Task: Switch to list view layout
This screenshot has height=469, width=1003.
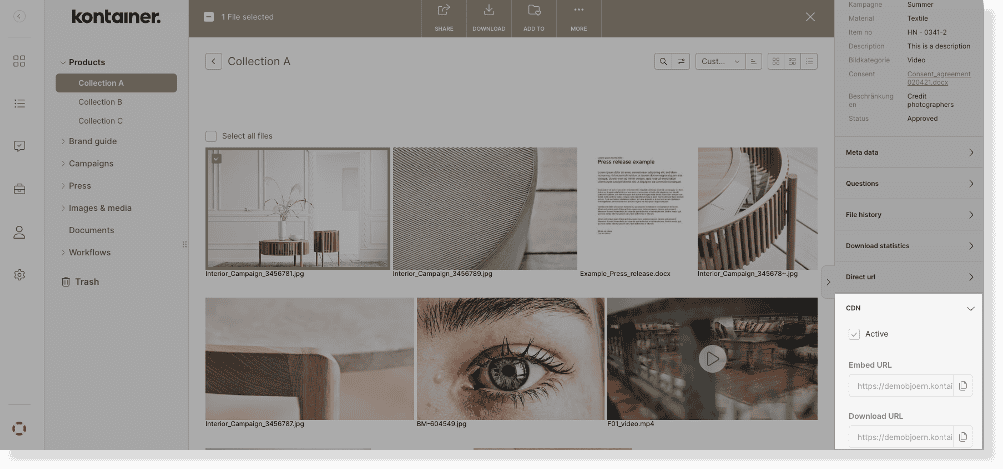Action: (x=809, y=61)
